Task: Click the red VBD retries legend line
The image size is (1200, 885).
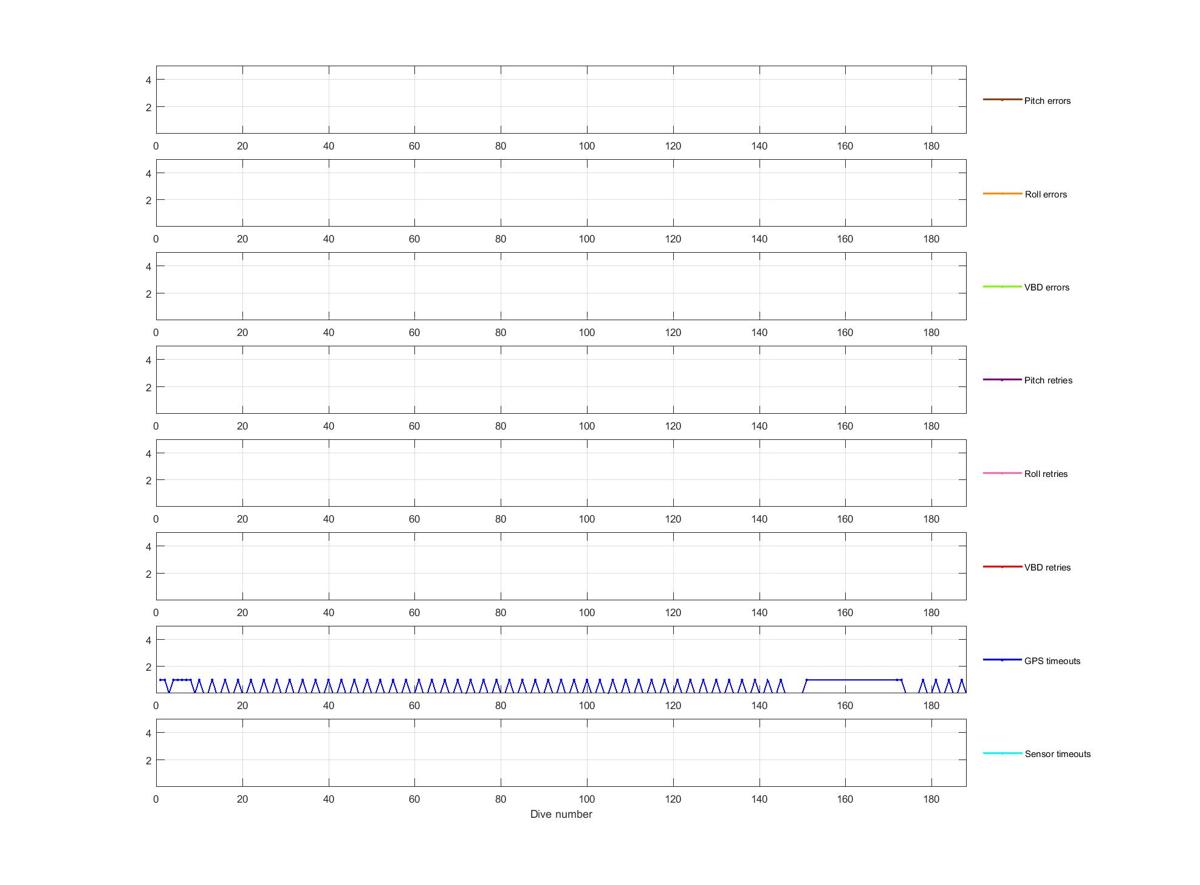Action: click(x=1002, y=567)
